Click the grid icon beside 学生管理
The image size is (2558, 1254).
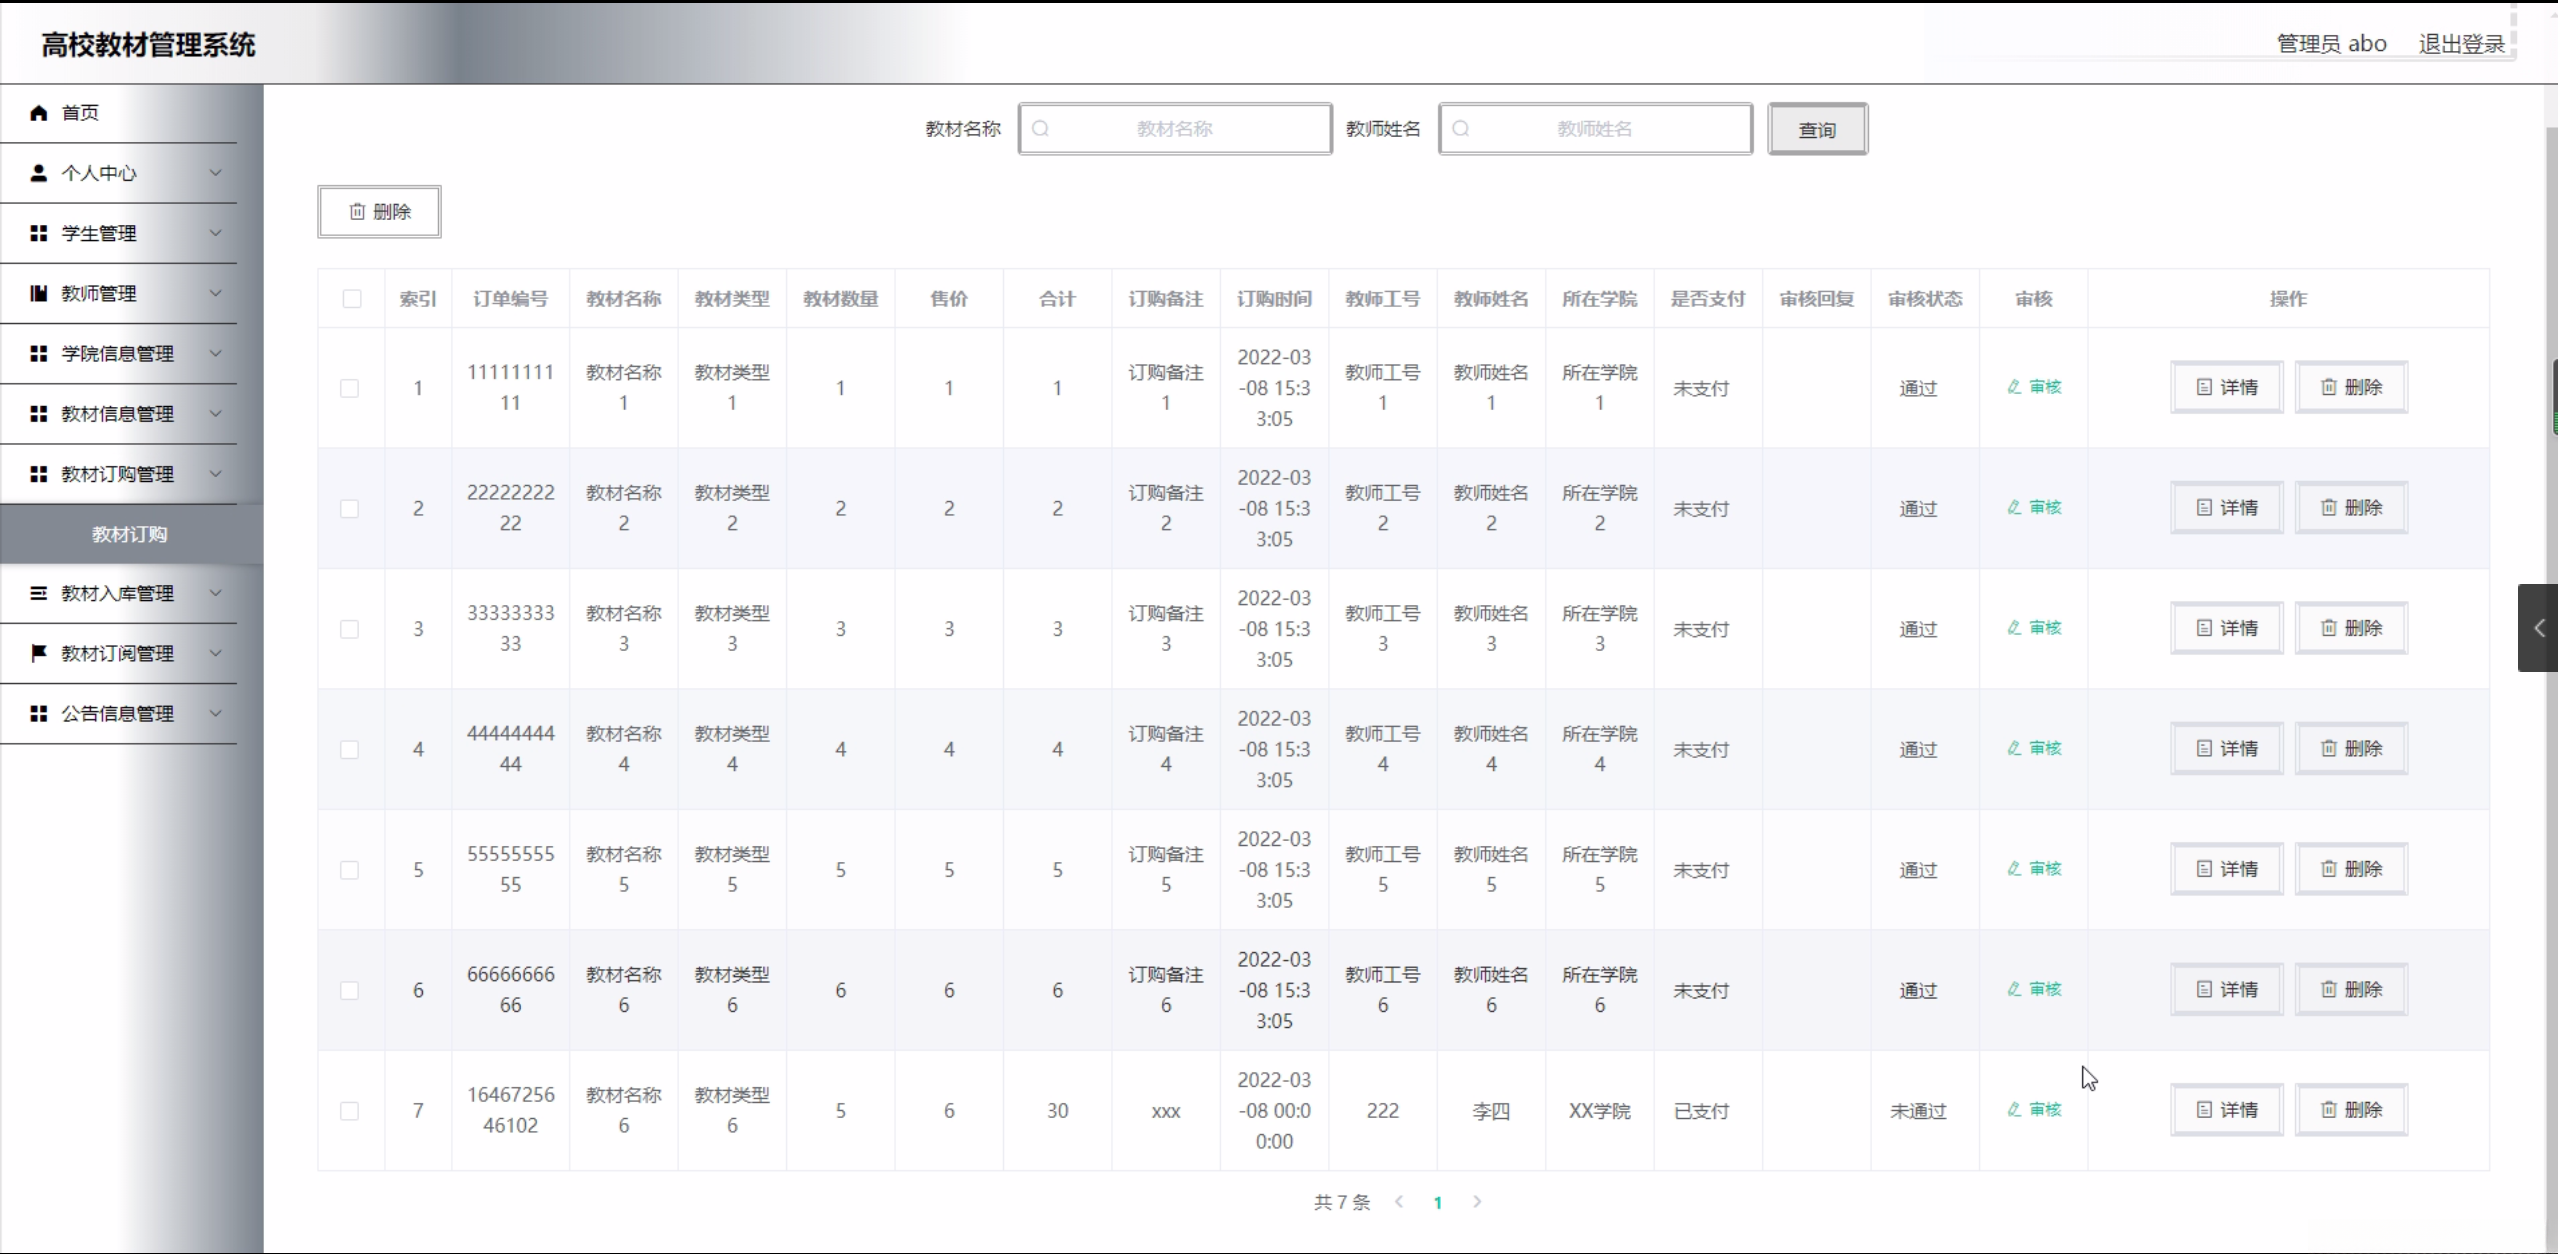pyautogui.click(x=39, y=233)
